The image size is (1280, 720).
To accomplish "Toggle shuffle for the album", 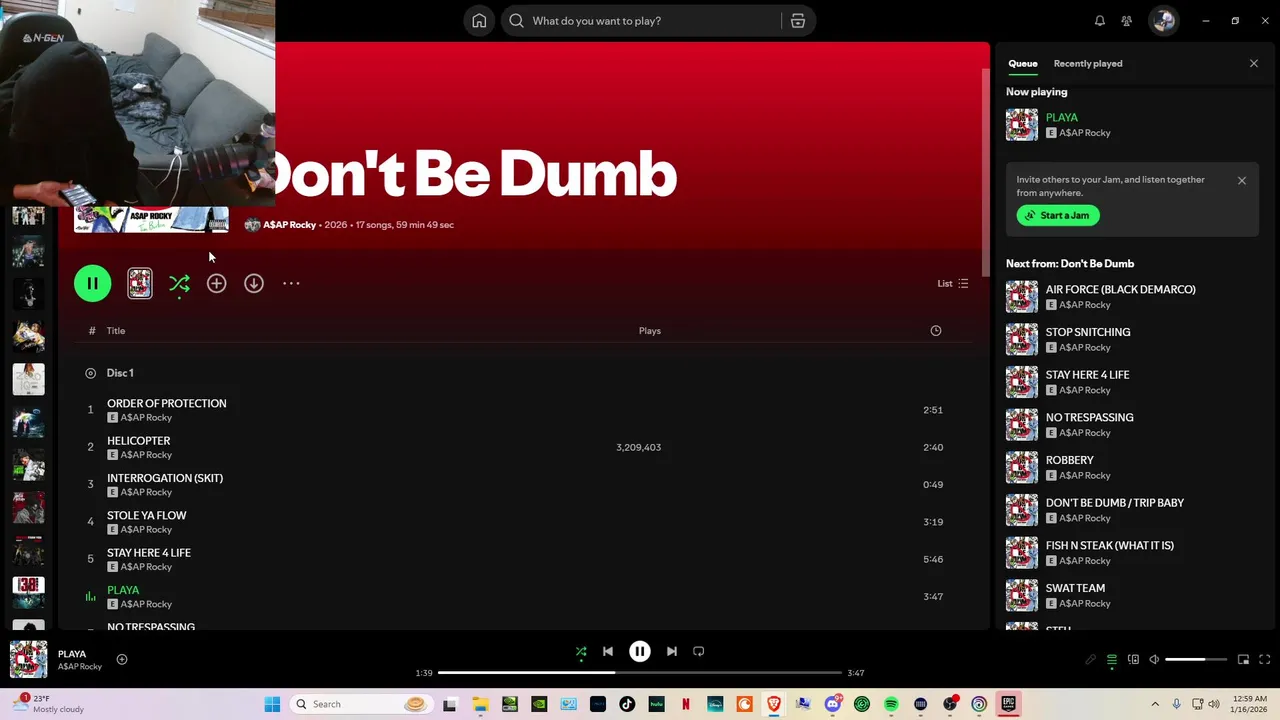I will click(x=179, y=284).
